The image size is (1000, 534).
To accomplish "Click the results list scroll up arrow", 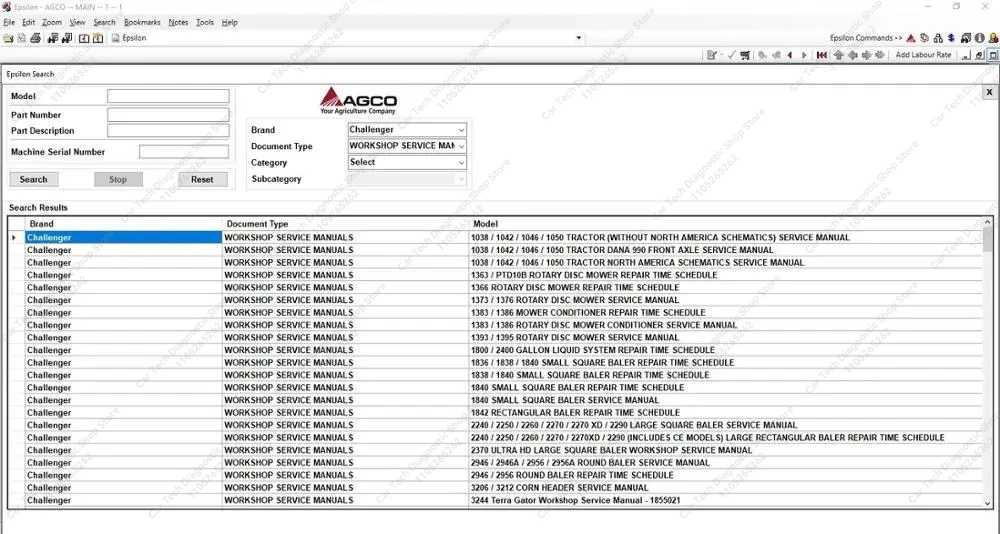I will [x=988, y=222].
